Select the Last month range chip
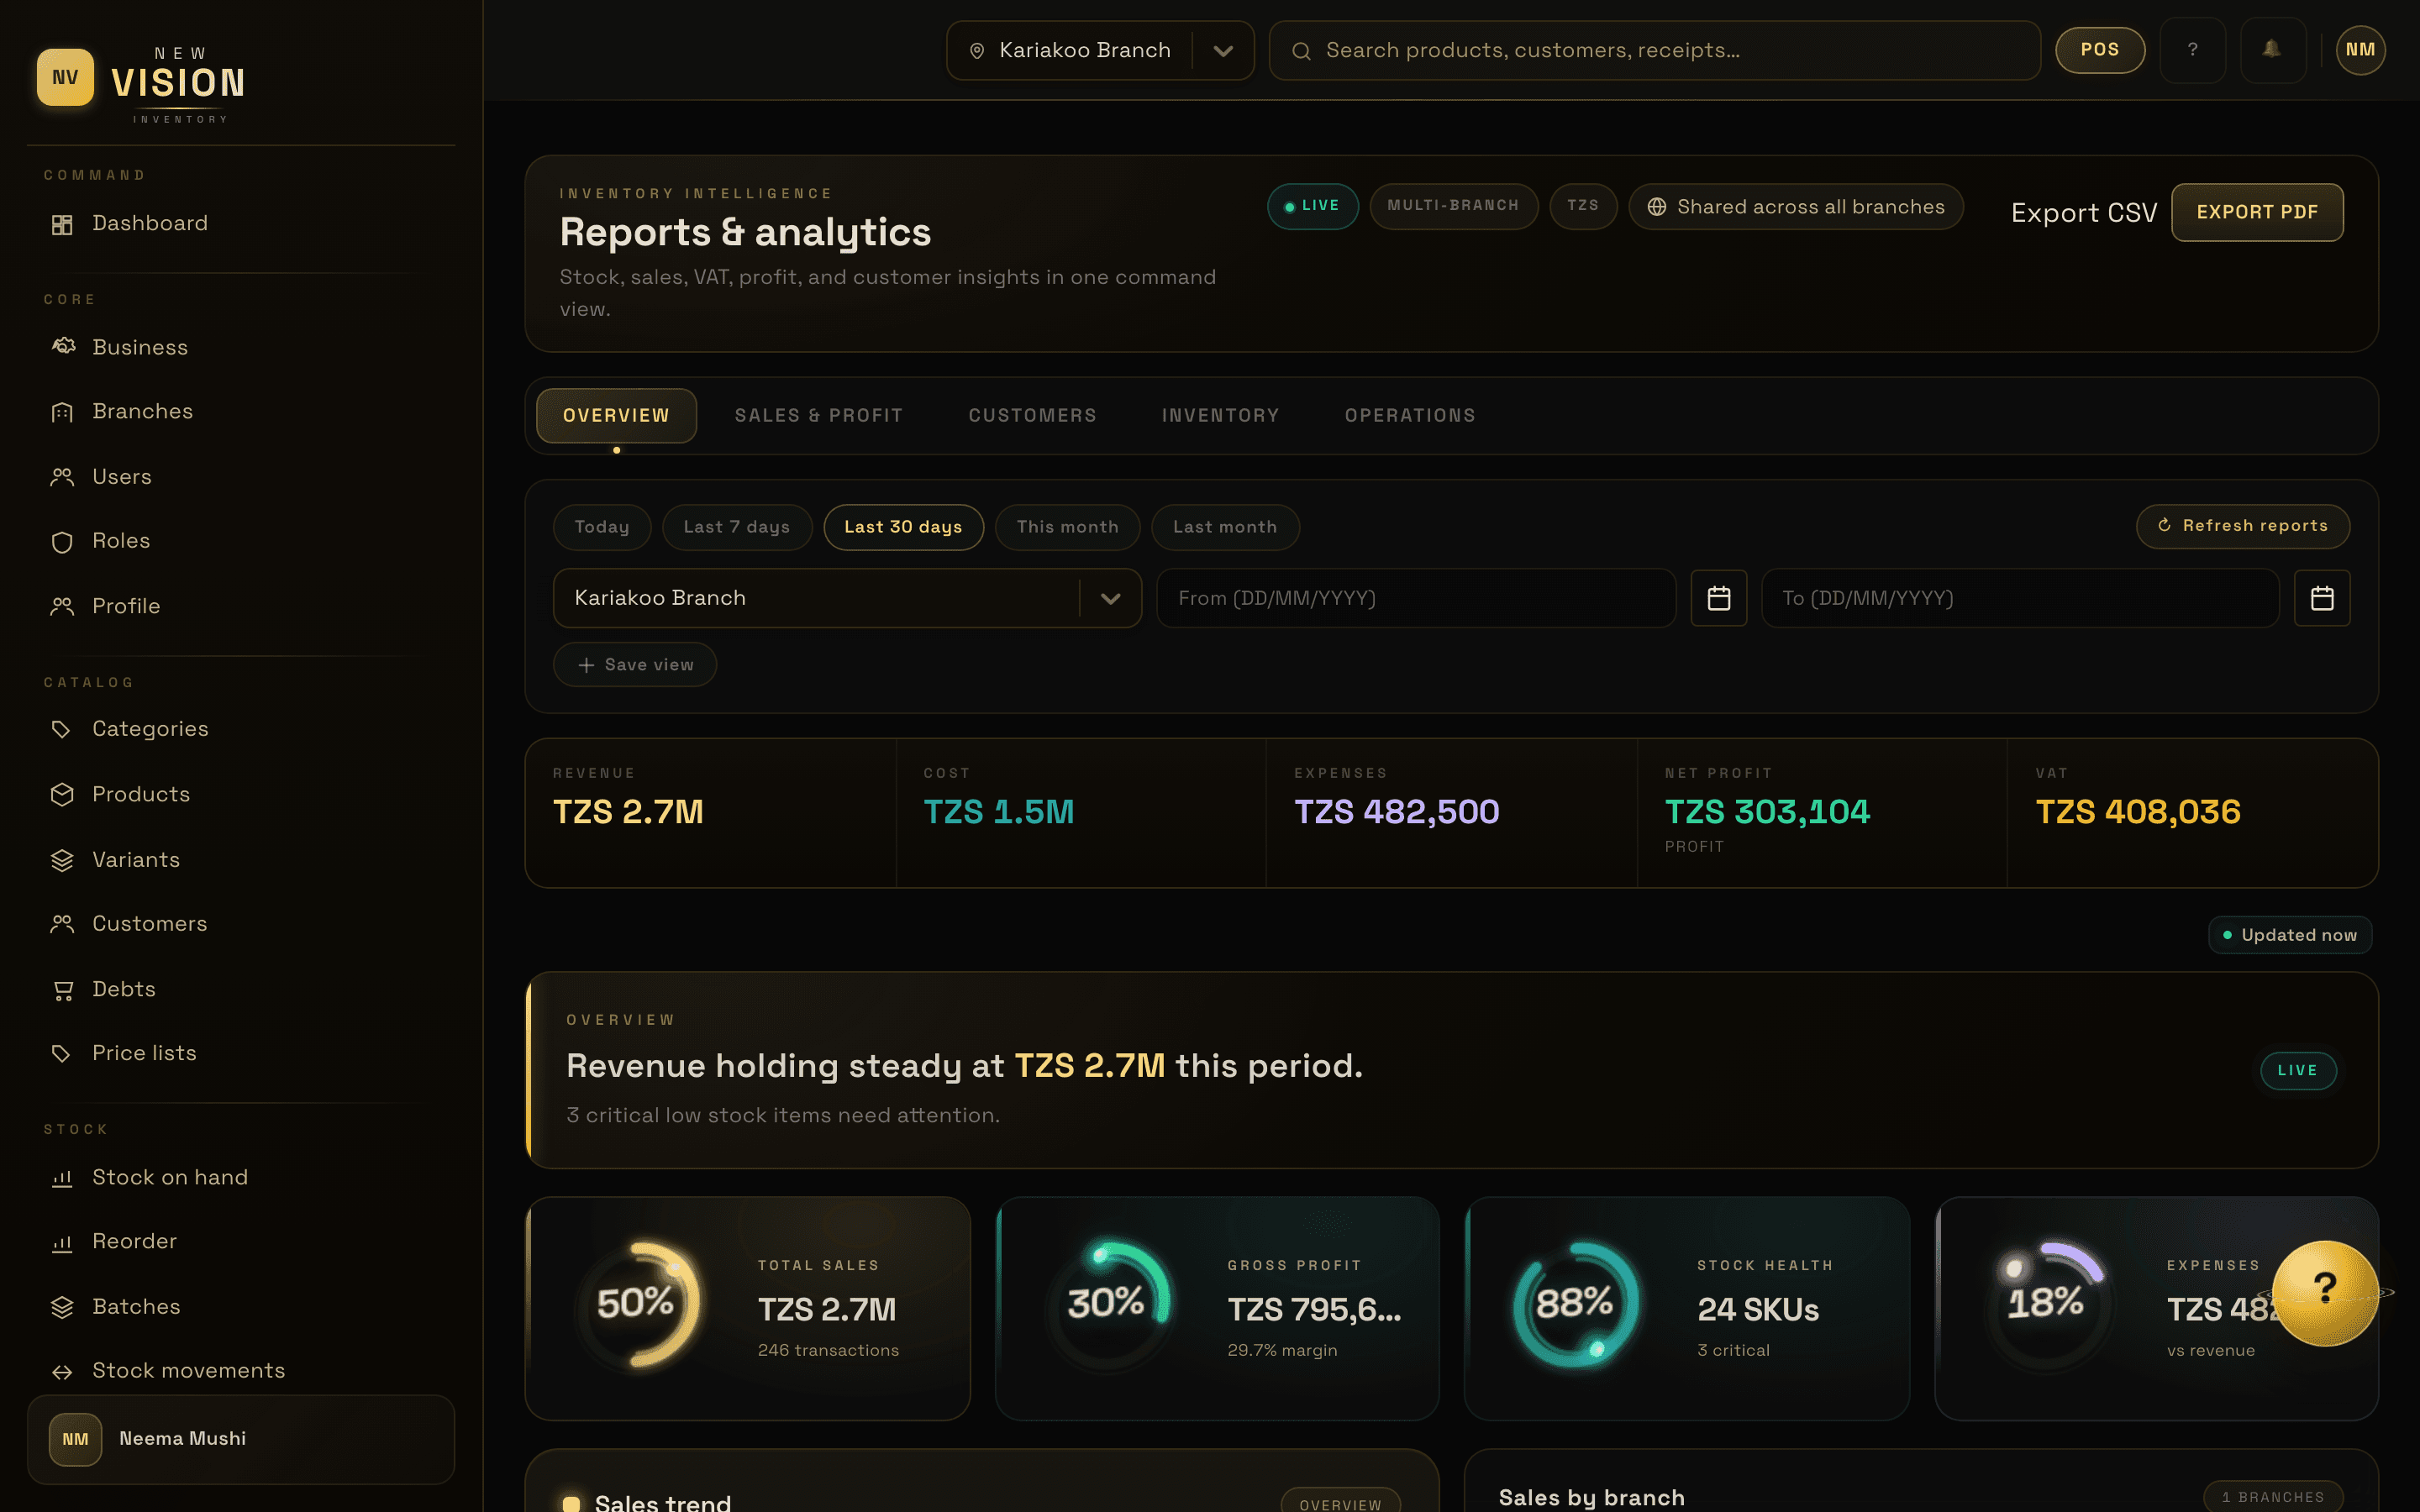Image resolution: width=2420 pixels, height=1512 pixels. pos(1225,527)
